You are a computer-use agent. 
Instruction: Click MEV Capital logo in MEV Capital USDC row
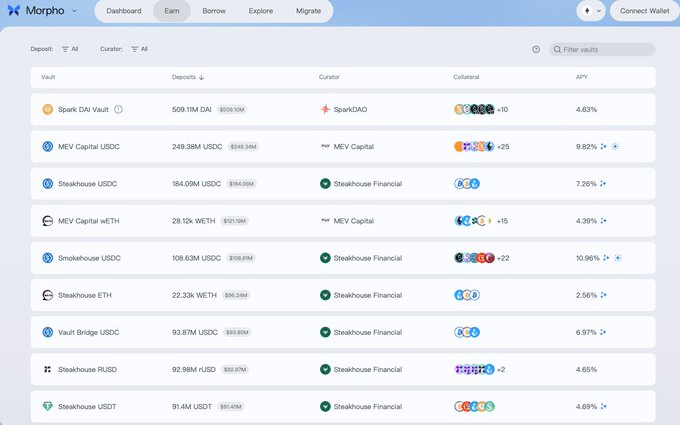pos(325,147)
